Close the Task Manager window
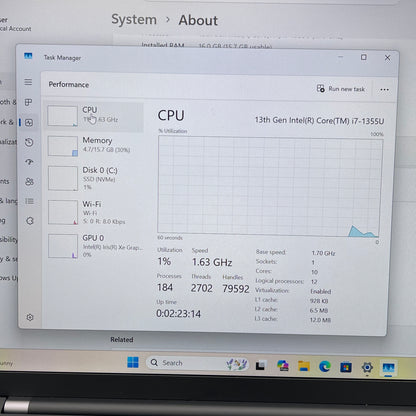Screen dimensions: 416x416 click(x=387, y=58)
